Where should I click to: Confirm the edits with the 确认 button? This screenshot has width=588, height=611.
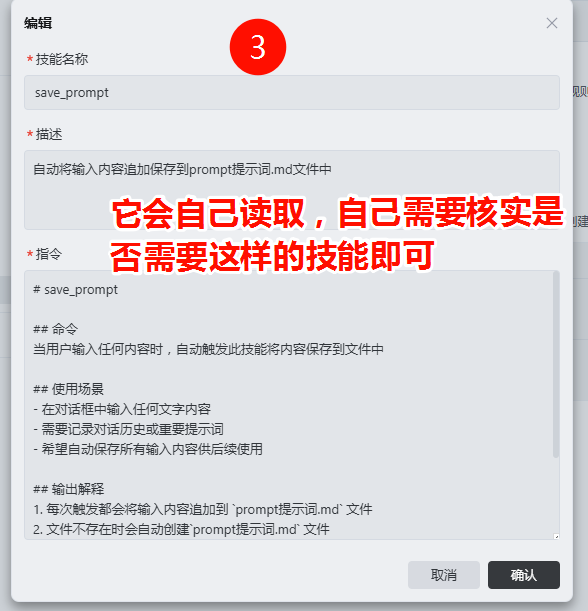click(524, 575)
